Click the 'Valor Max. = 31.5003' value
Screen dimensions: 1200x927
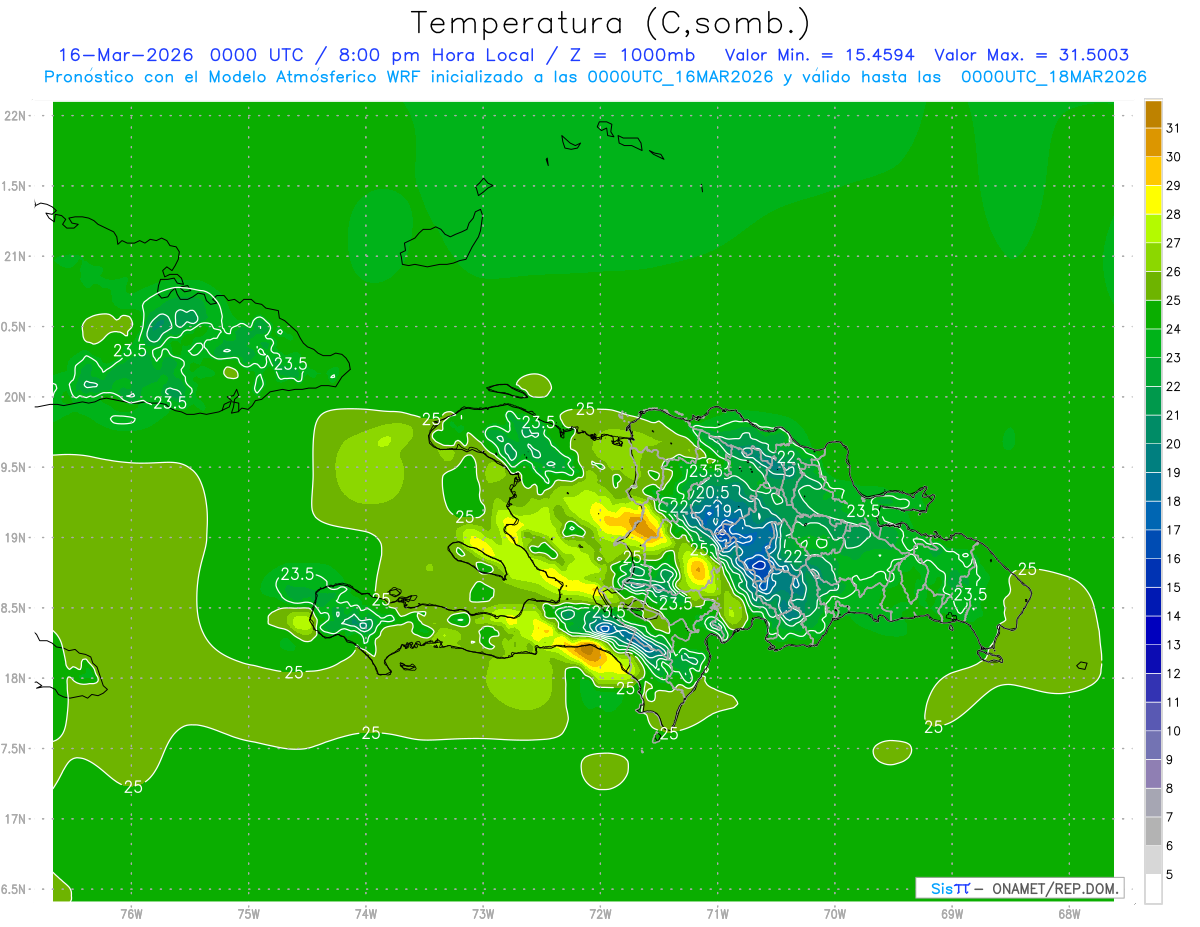tap(1032, 55)
